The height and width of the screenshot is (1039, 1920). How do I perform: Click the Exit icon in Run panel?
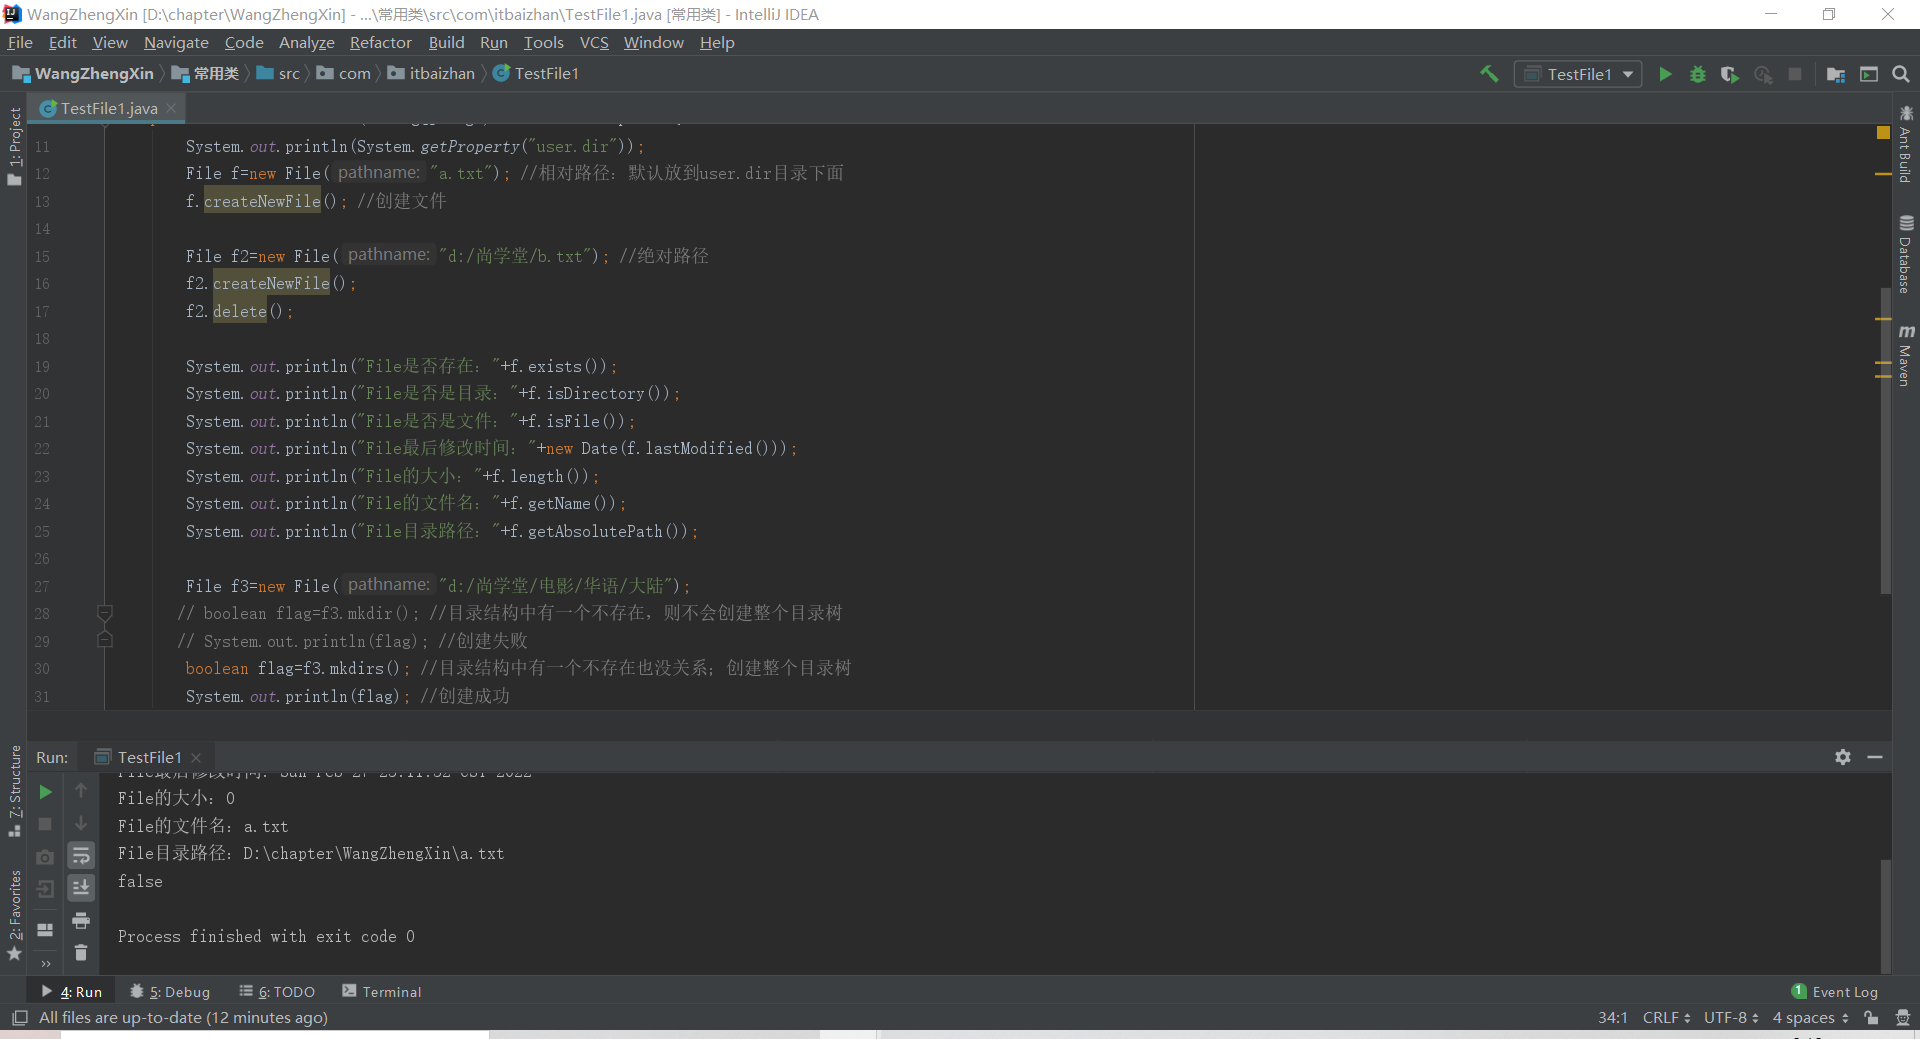tap(45, 889)
